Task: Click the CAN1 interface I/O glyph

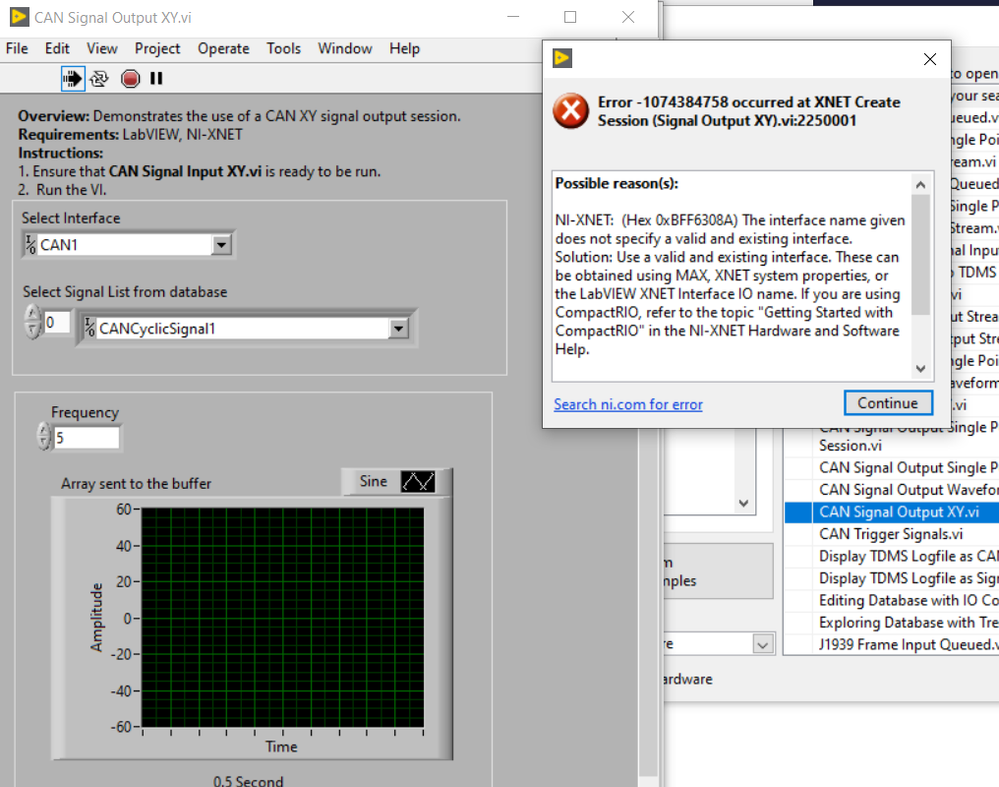Action: point(31,245)
